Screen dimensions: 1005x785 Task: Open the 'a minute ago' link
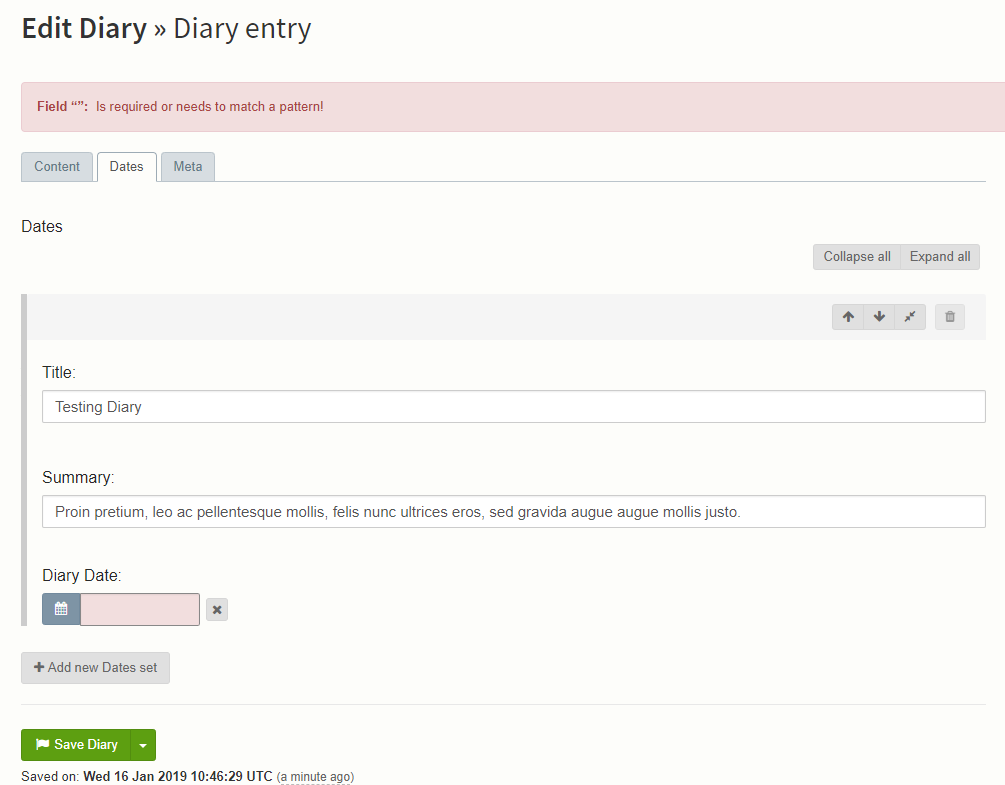(315, 776)
